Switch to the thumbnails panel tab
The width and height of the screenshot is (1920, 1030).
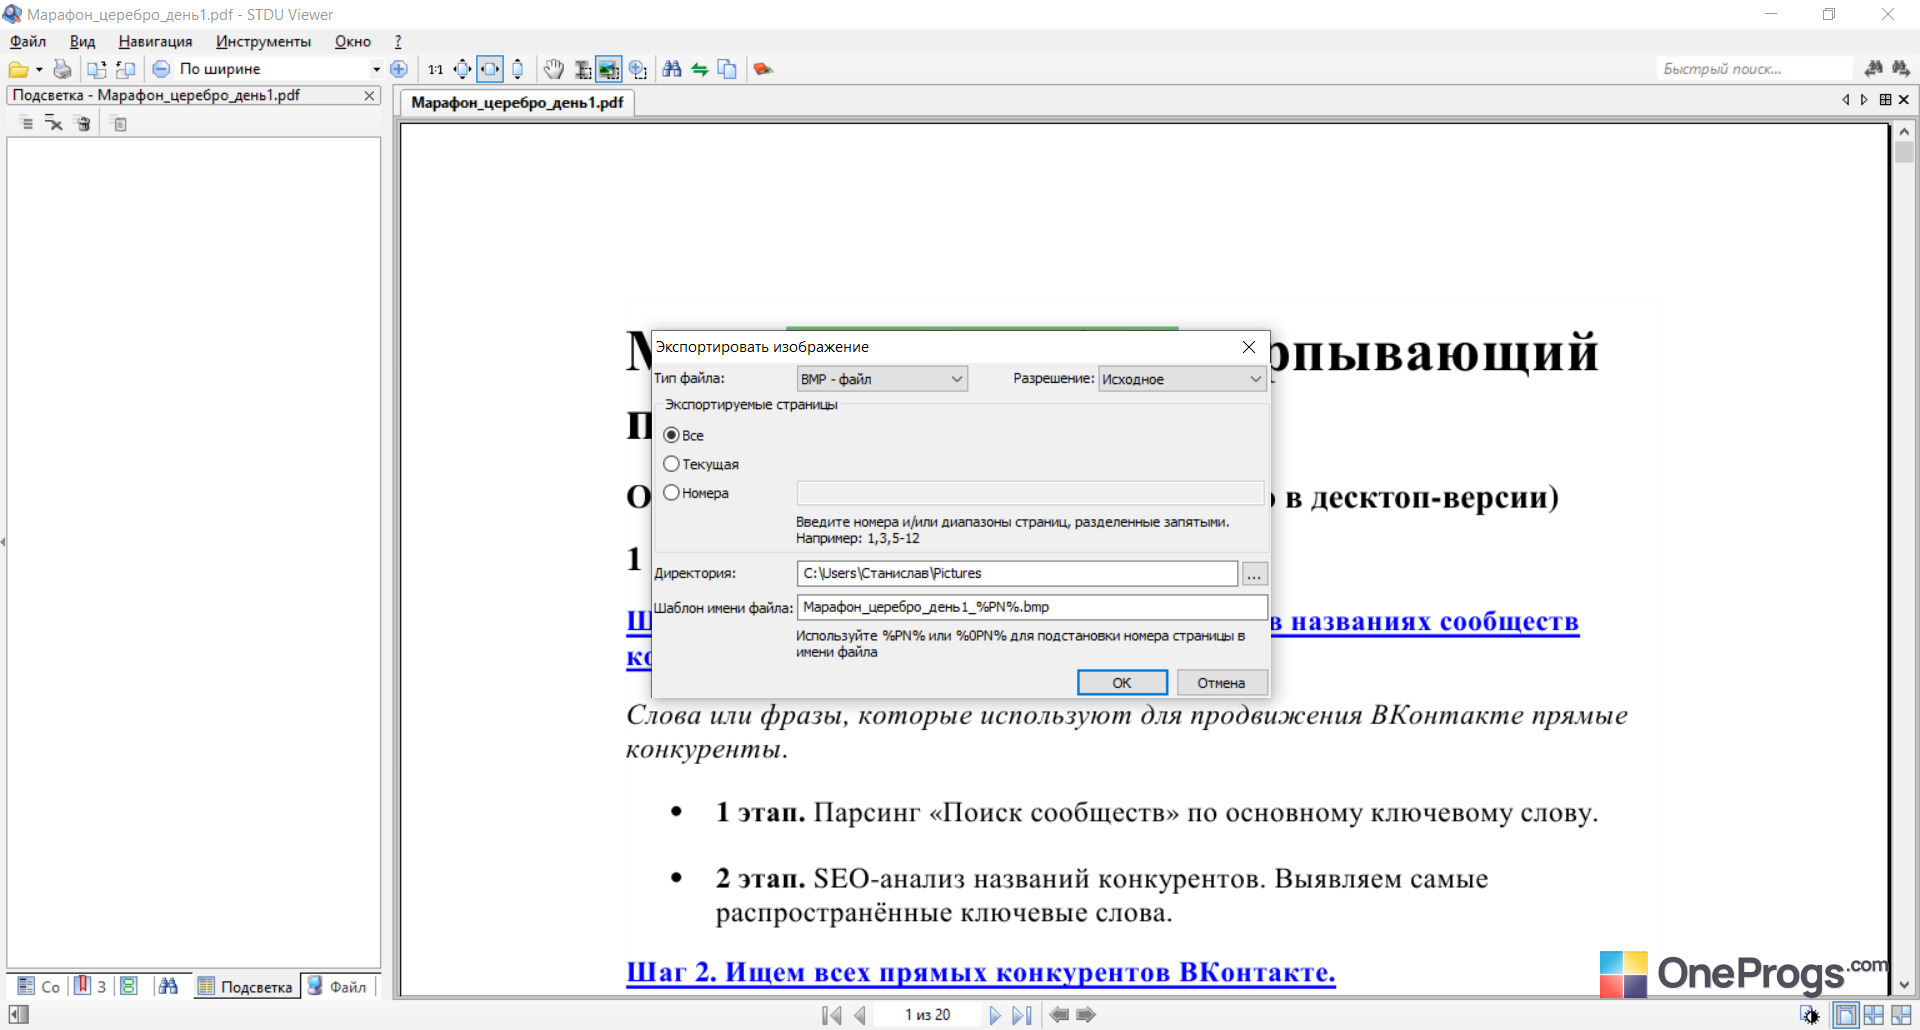129,987
